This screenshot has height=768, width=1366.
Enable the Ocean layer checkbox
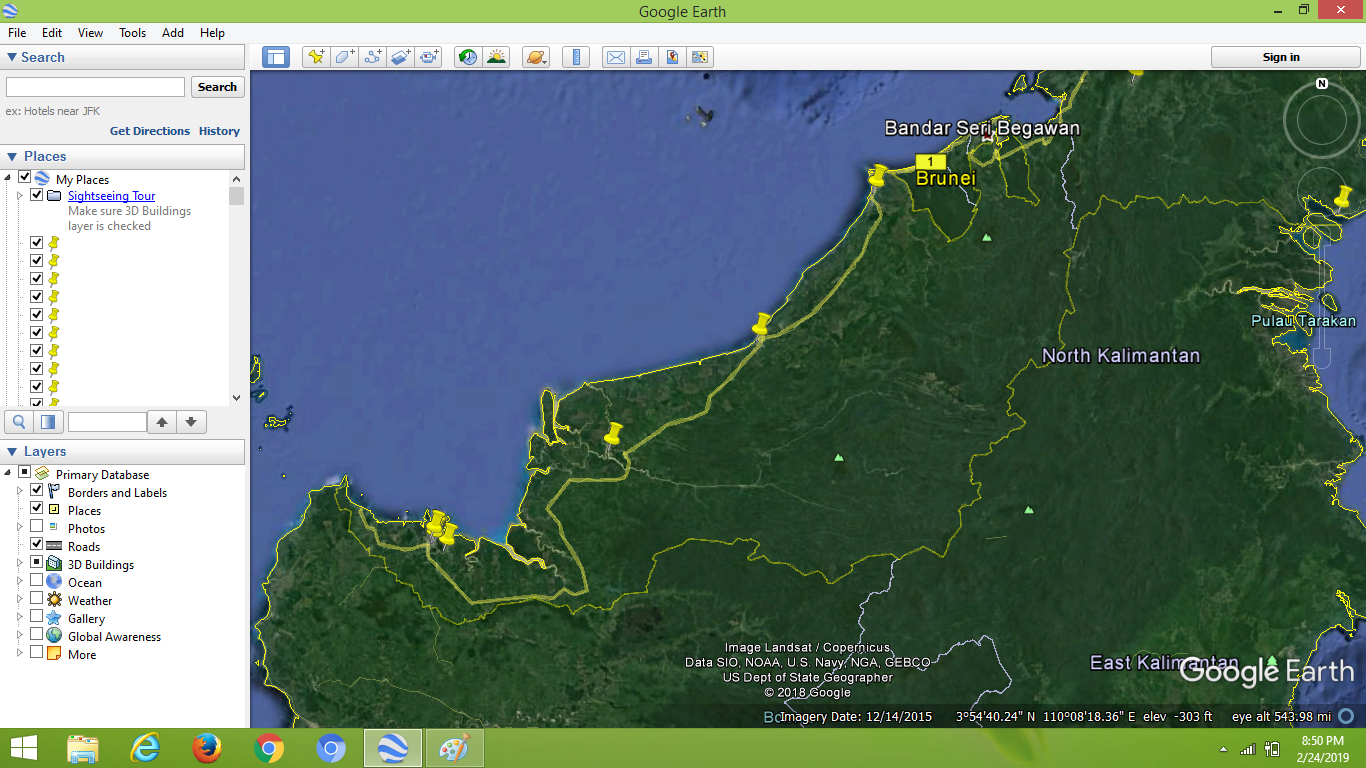[x=37, y=581]
